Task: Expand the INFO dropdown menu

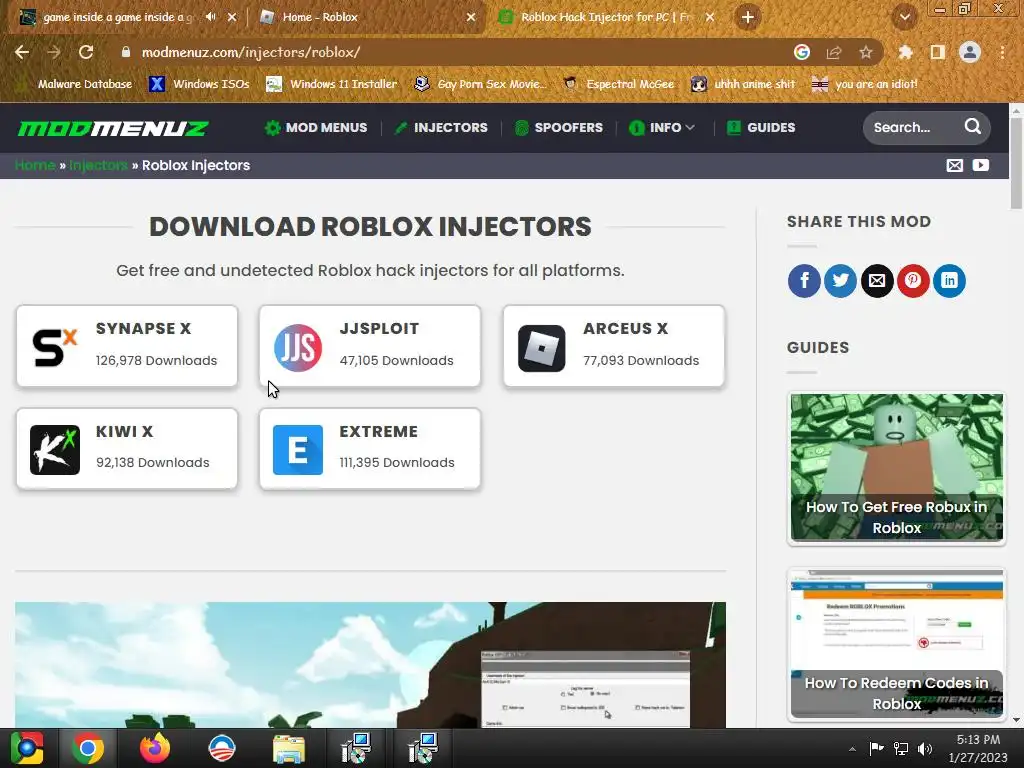Action: click(662, 127)
